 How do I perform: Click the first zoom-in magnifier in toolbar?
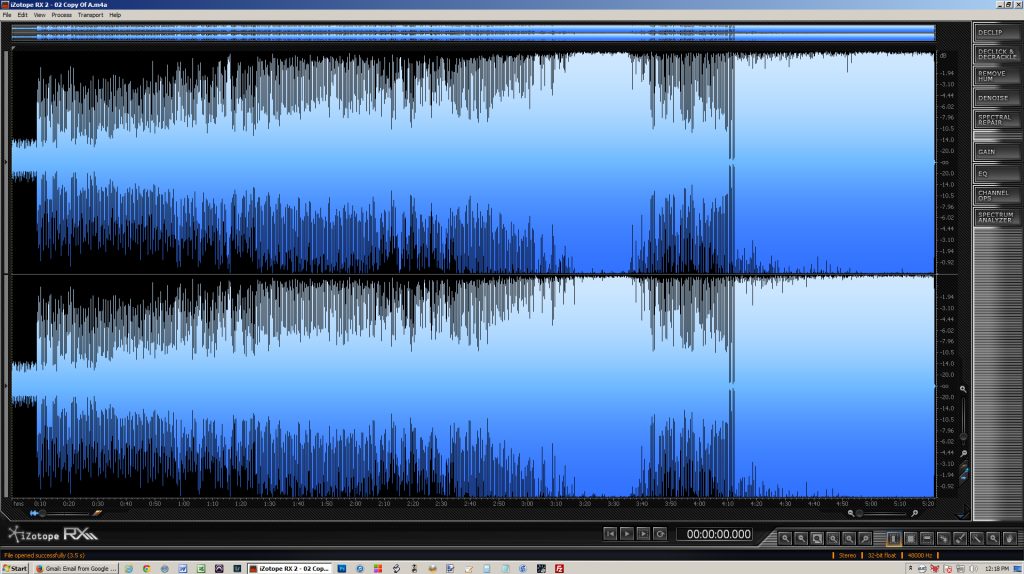(x=785, y=538)
